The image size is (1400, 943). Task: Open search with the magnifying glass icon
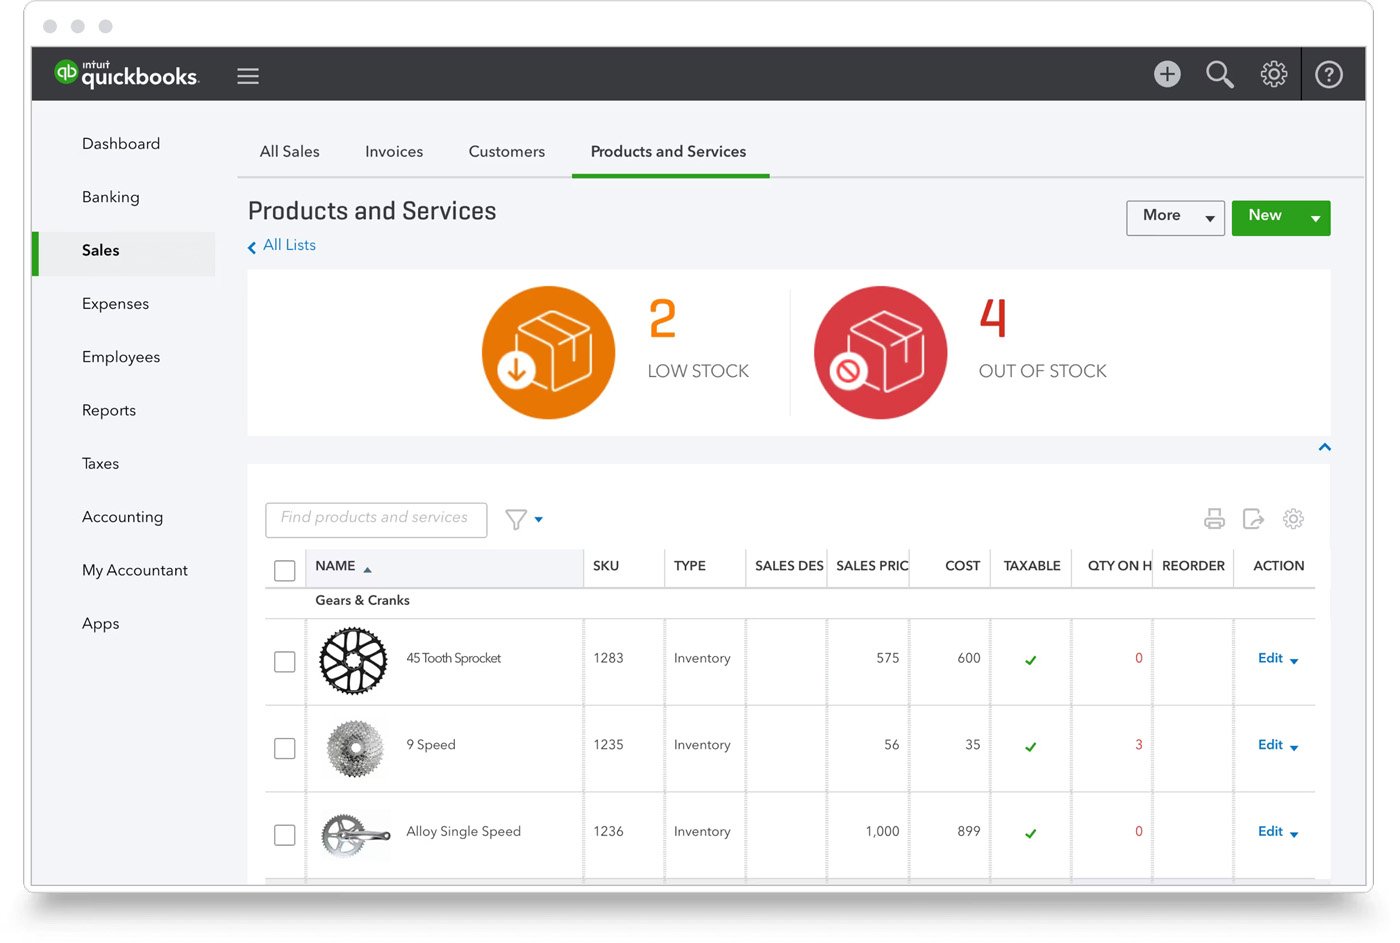click(x=1219, y=75)
